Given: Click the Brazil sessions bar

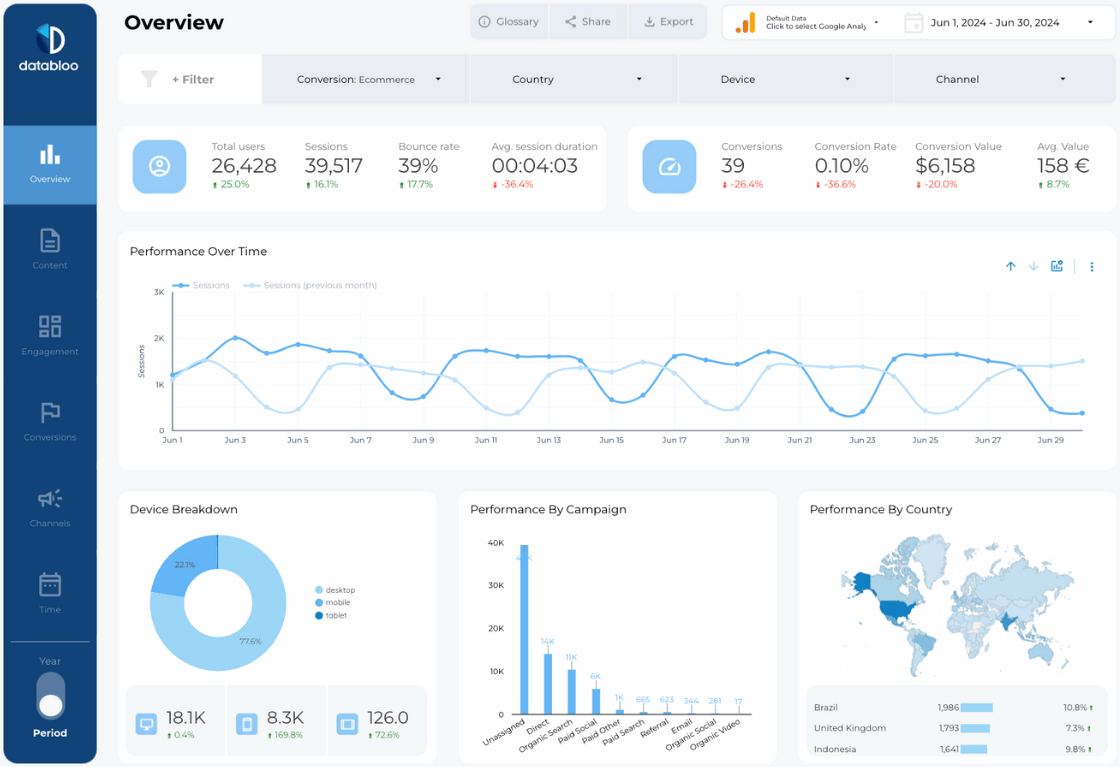Looking at the screenshot, I should pyautogui.click(x=976, y=708).
